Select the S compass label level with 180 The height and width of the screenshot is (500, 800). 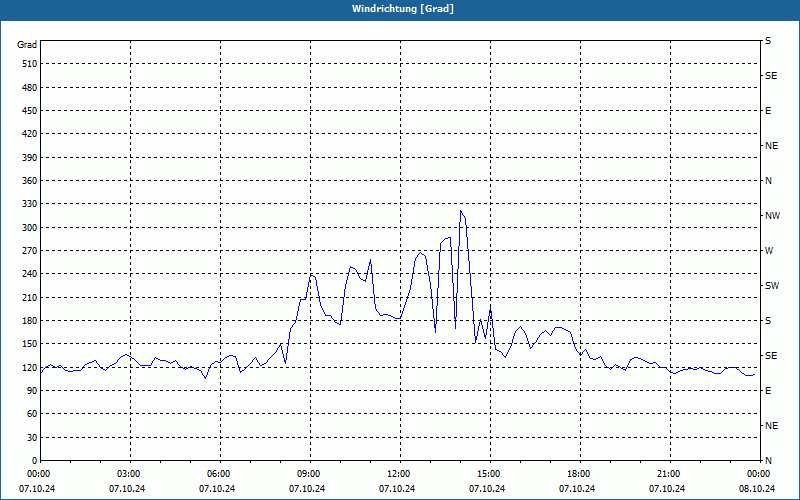click(x=768, y=321)
